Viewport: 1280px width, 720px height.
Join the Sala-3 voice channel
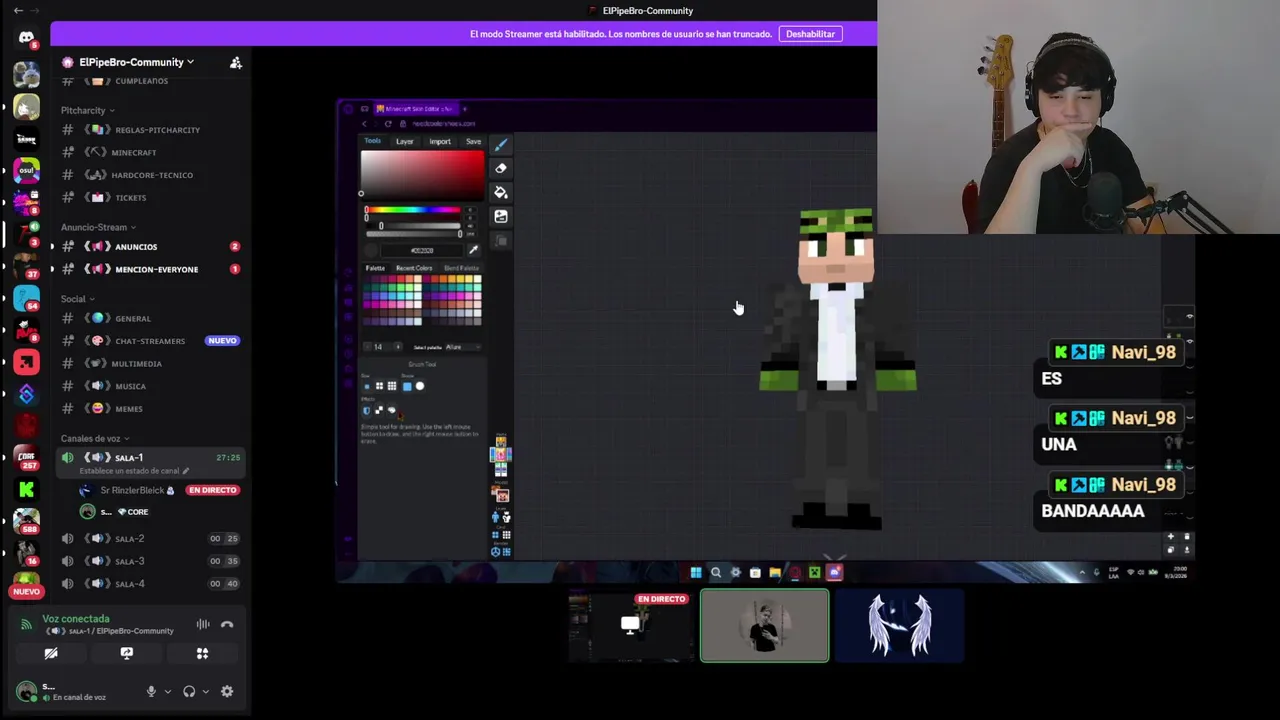click(x=150, y=561)
